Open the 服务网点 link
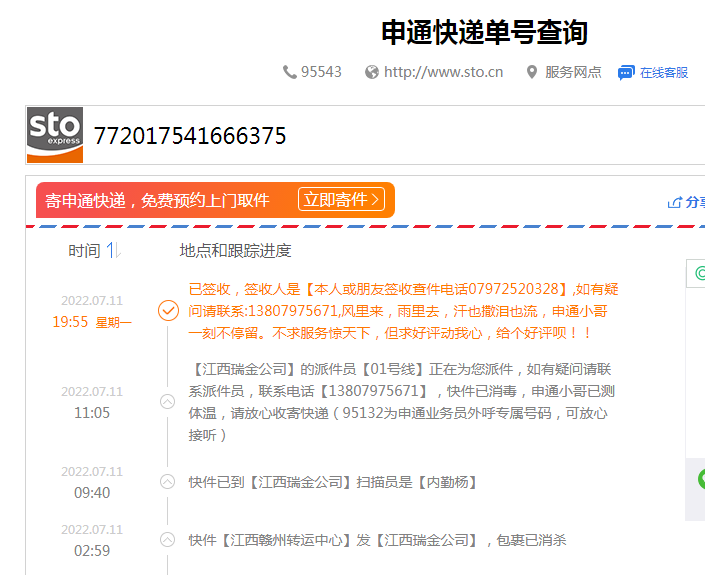705x575 pixels. (573, 72)
